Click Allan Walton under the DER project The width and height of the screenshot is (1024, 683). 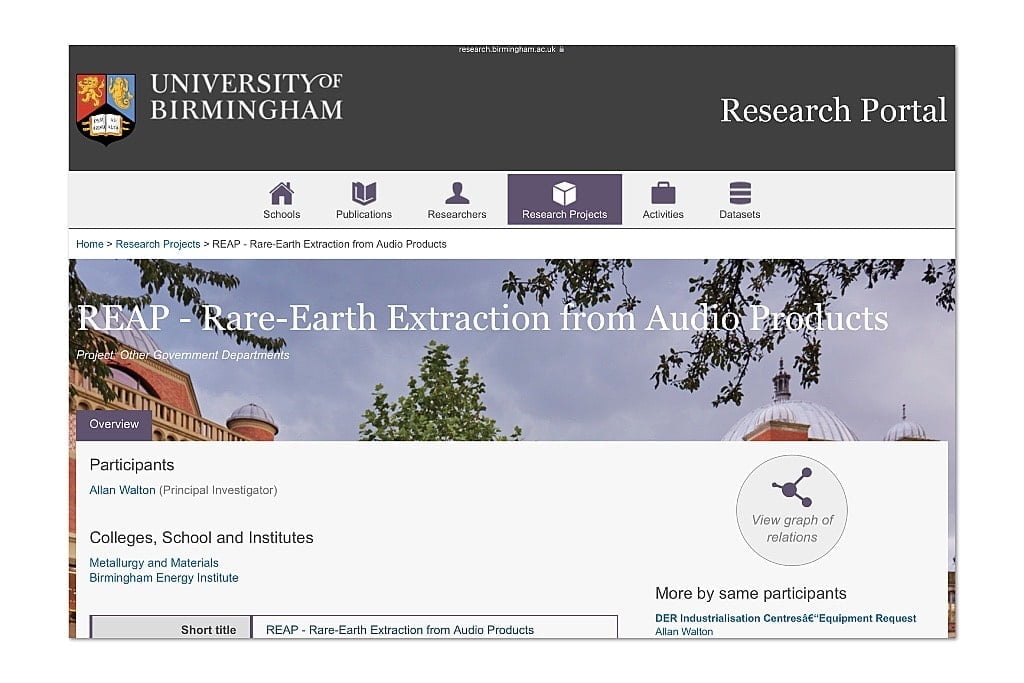click(x=684, y=631)
